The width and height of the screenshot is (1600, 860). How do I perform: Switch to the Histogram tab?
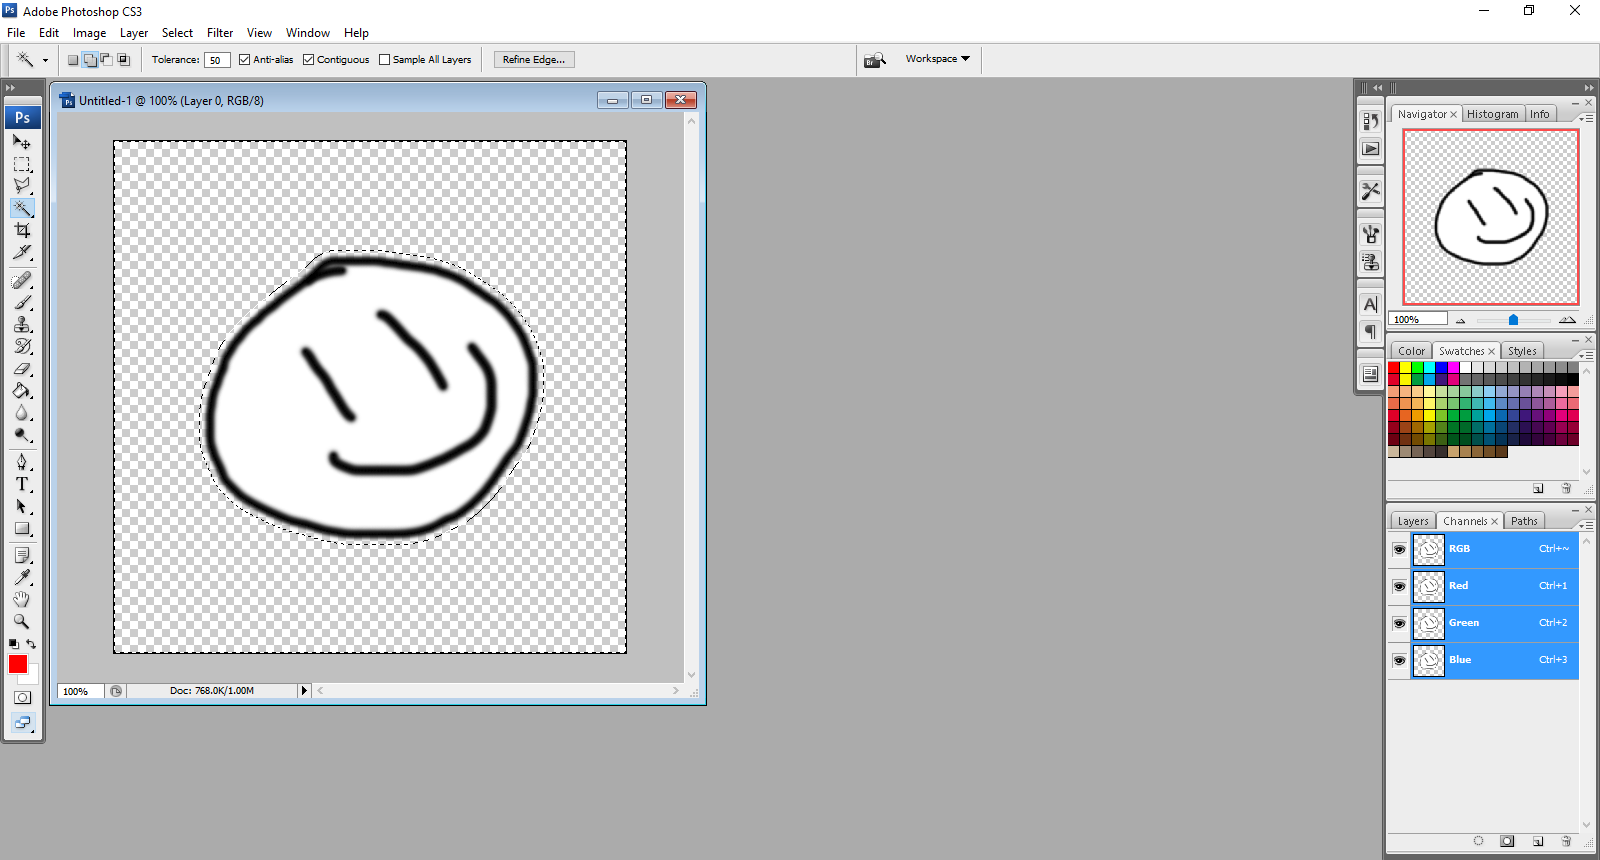tap(1492, 114)
